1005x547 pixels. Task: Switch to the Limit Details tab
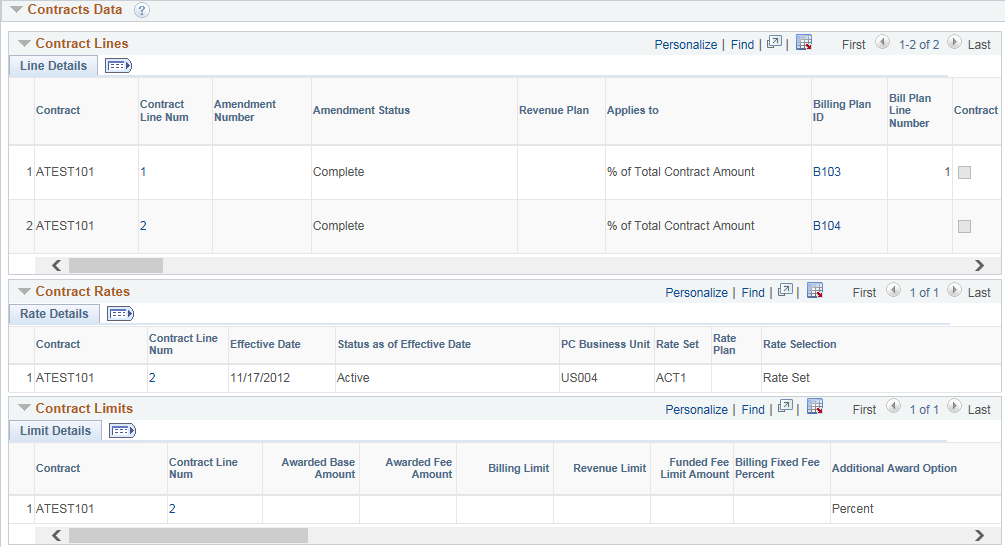pos(55,431)
